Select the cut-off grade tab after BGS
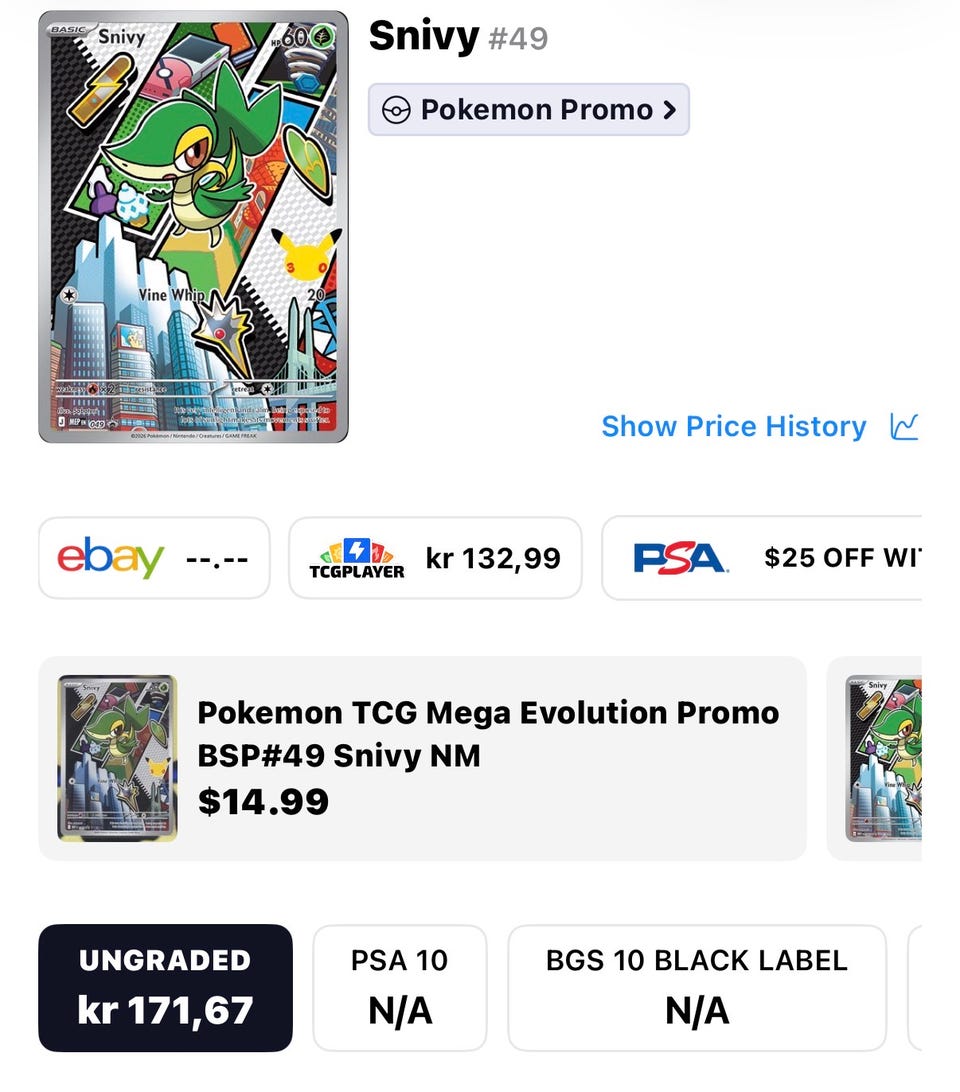This screenshot has width=960, height=1092. coord(915,988)
